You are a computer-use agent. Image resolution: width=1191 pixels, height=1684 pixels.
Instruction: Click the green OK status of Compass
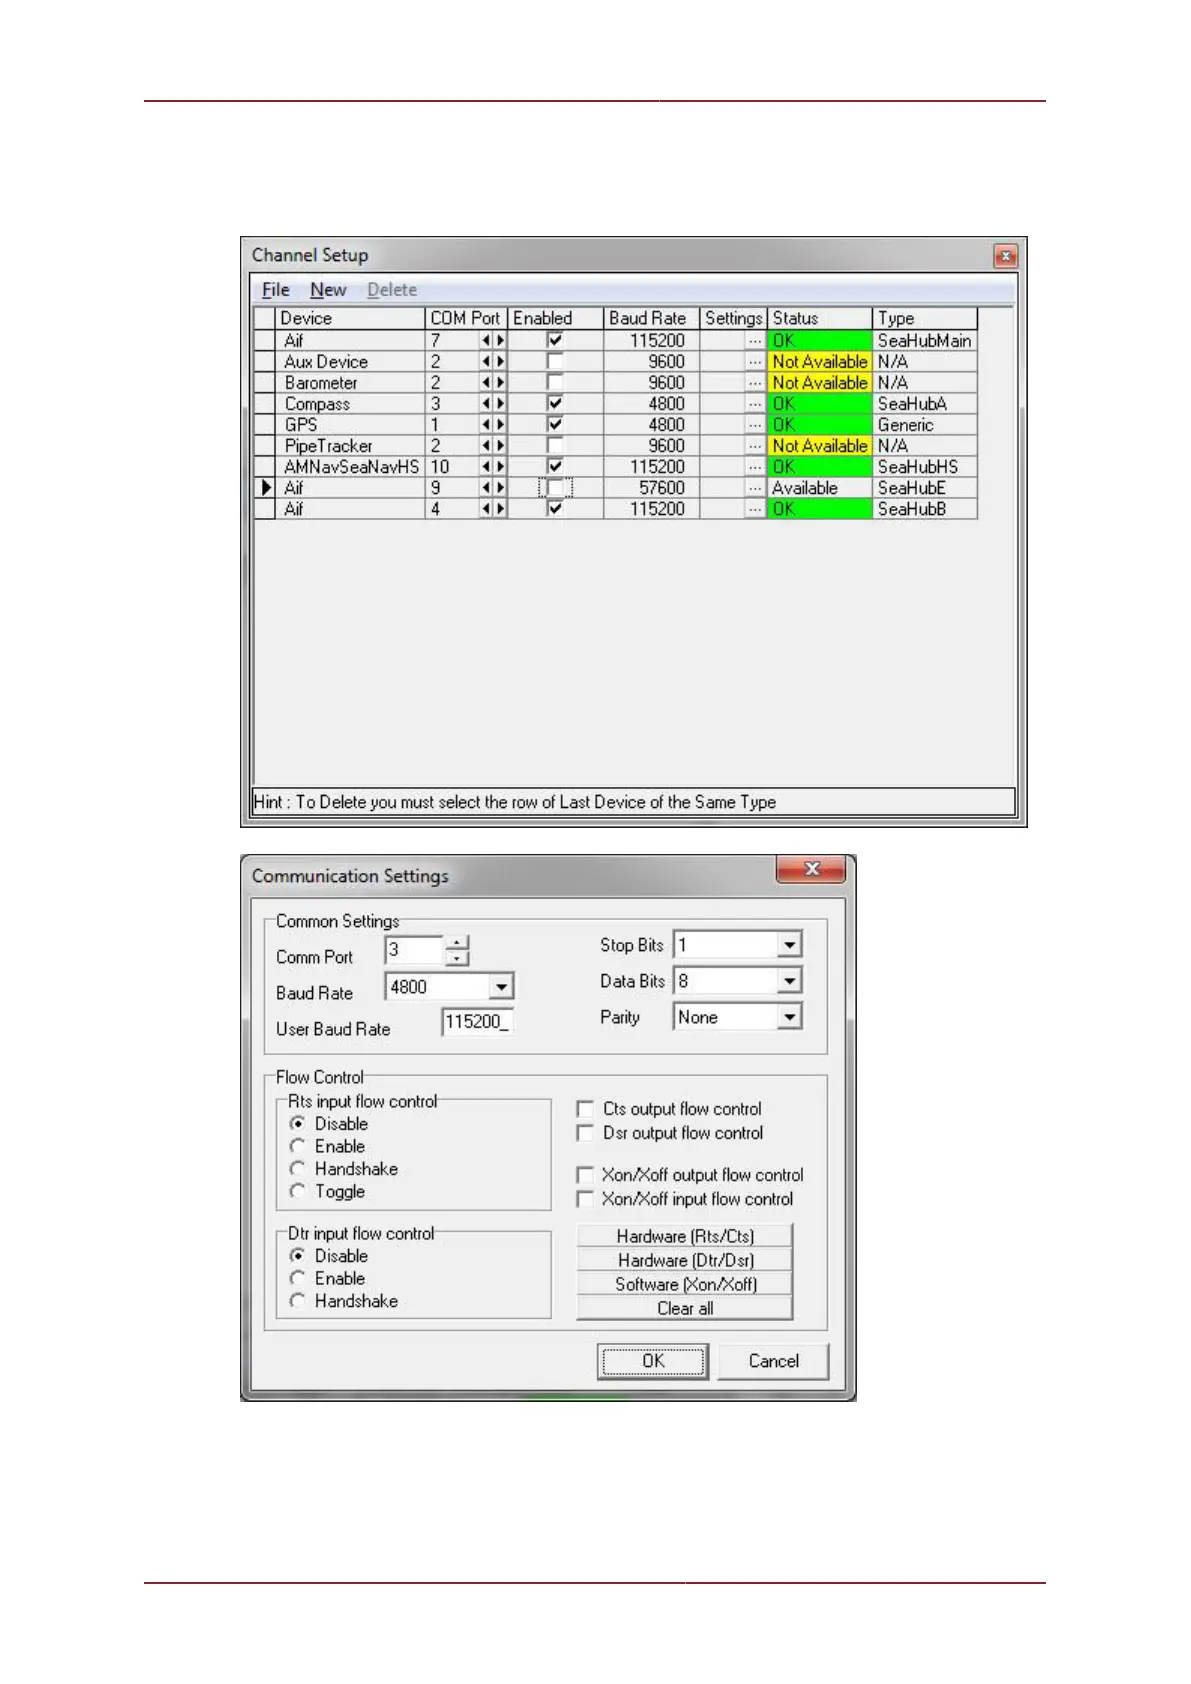coord(818,404)
